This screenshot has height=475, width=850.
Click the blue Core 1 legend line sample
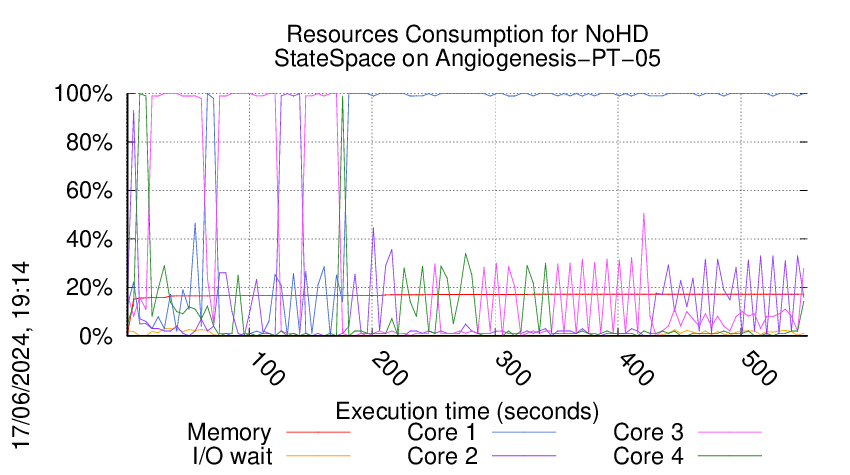coord(524,432)
